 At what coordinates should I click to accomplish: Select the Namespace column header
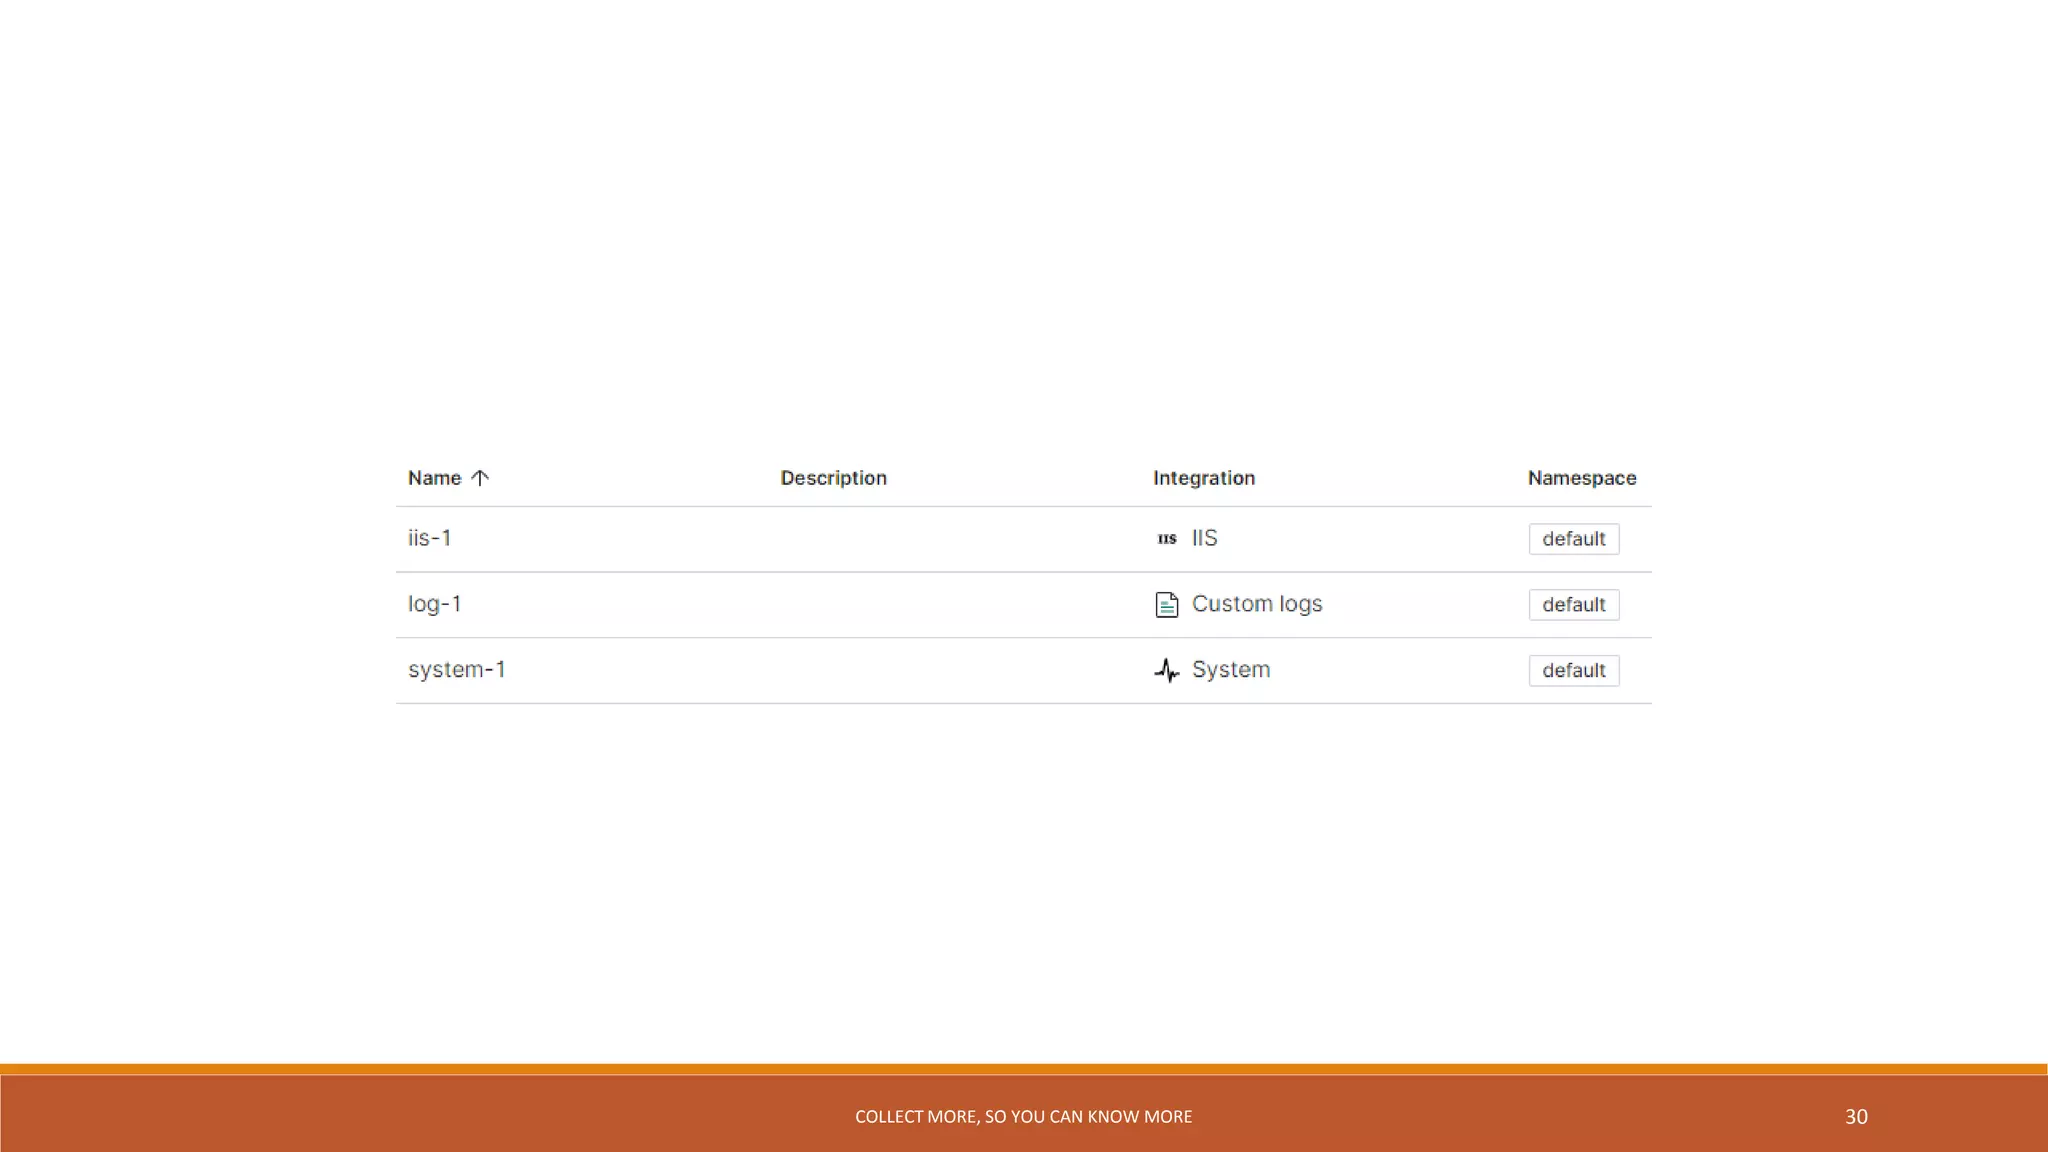tap(1582, 478)
